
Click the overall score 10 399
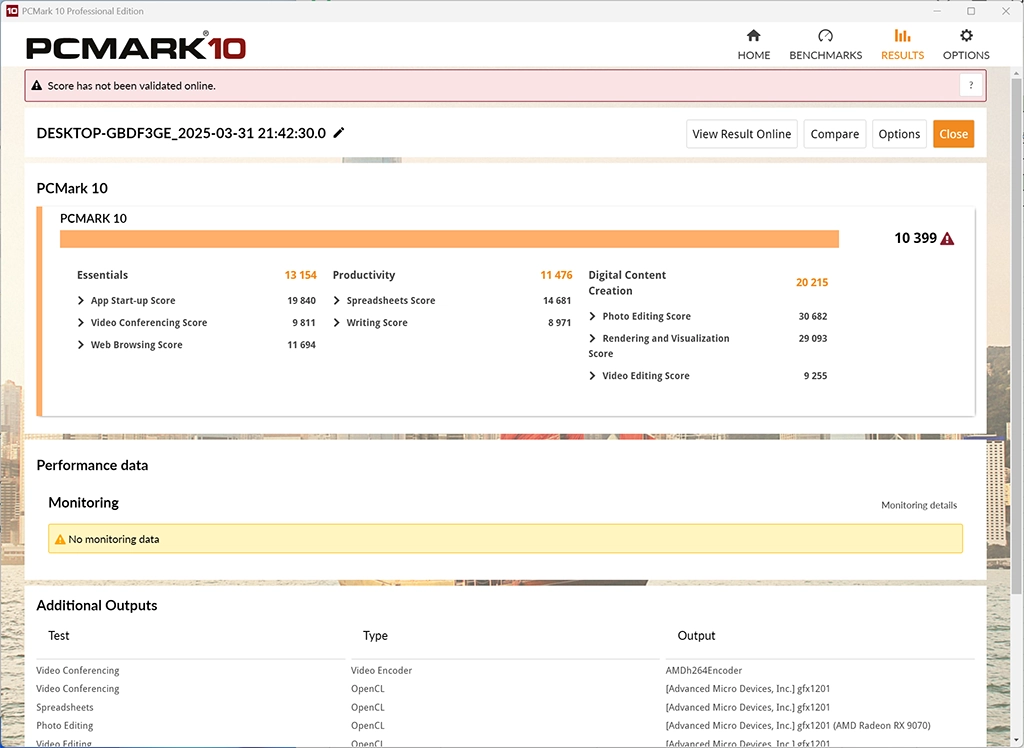tap(916, 238)
